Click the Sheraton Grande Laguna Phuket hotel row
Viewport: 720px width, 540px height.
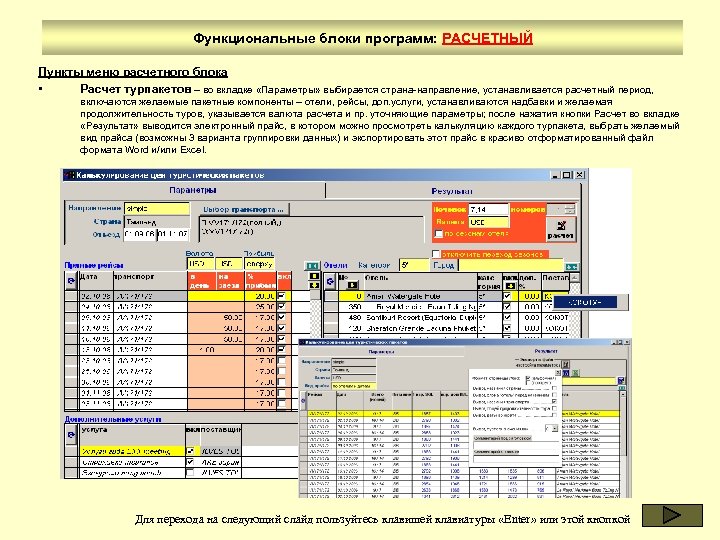(421, 329)
